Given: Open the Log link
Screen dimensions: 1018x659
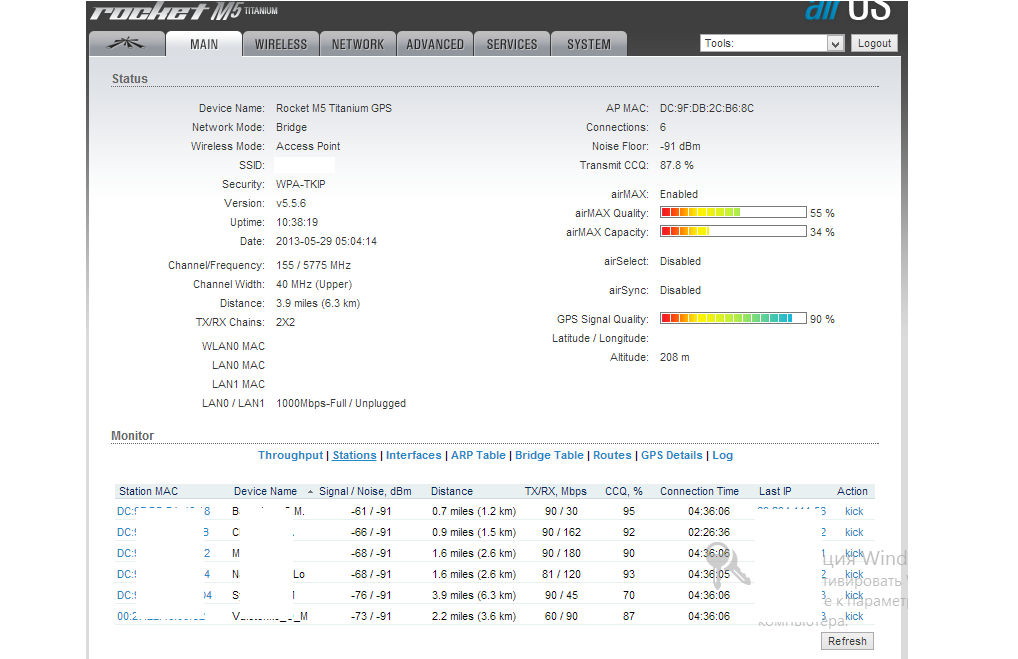Looking at the screenshot, I should (x=722, y=455).
